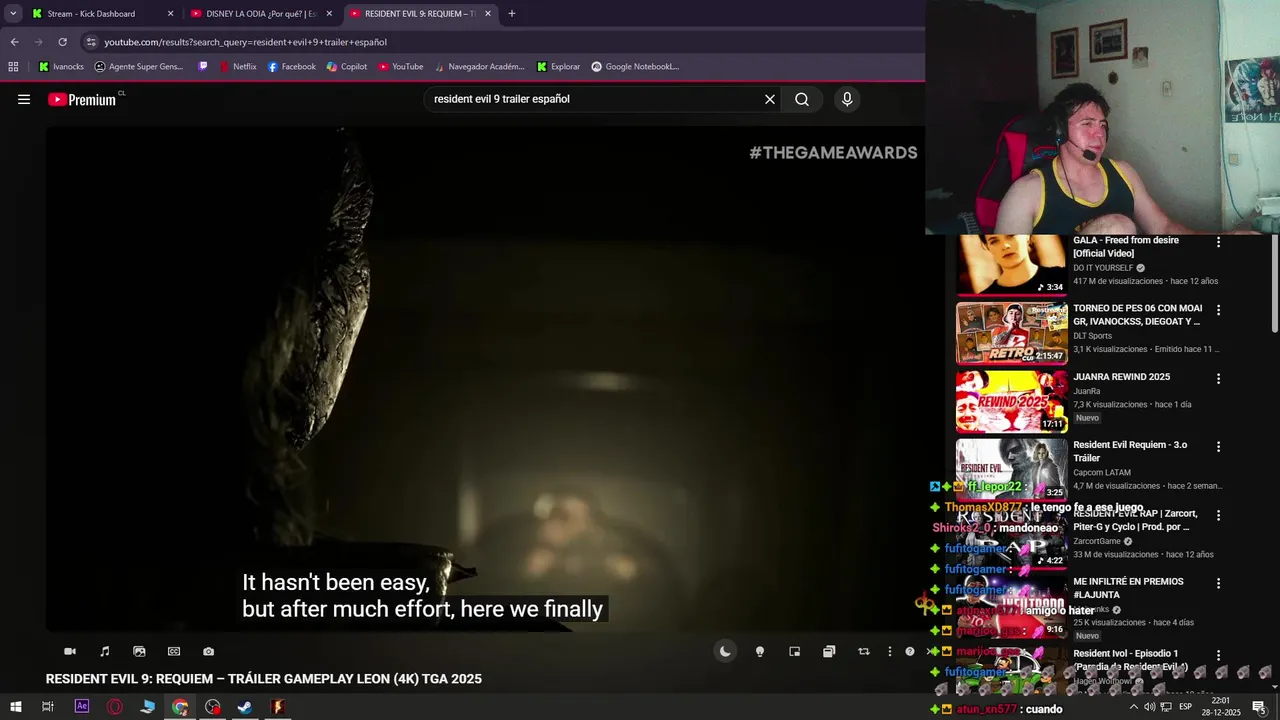Image resolution: width=1280 pixels, height=720 pixels.
Task: Play JUANRA REWIND 2025 thumbnail
Action: click(x=1011, y=402)
